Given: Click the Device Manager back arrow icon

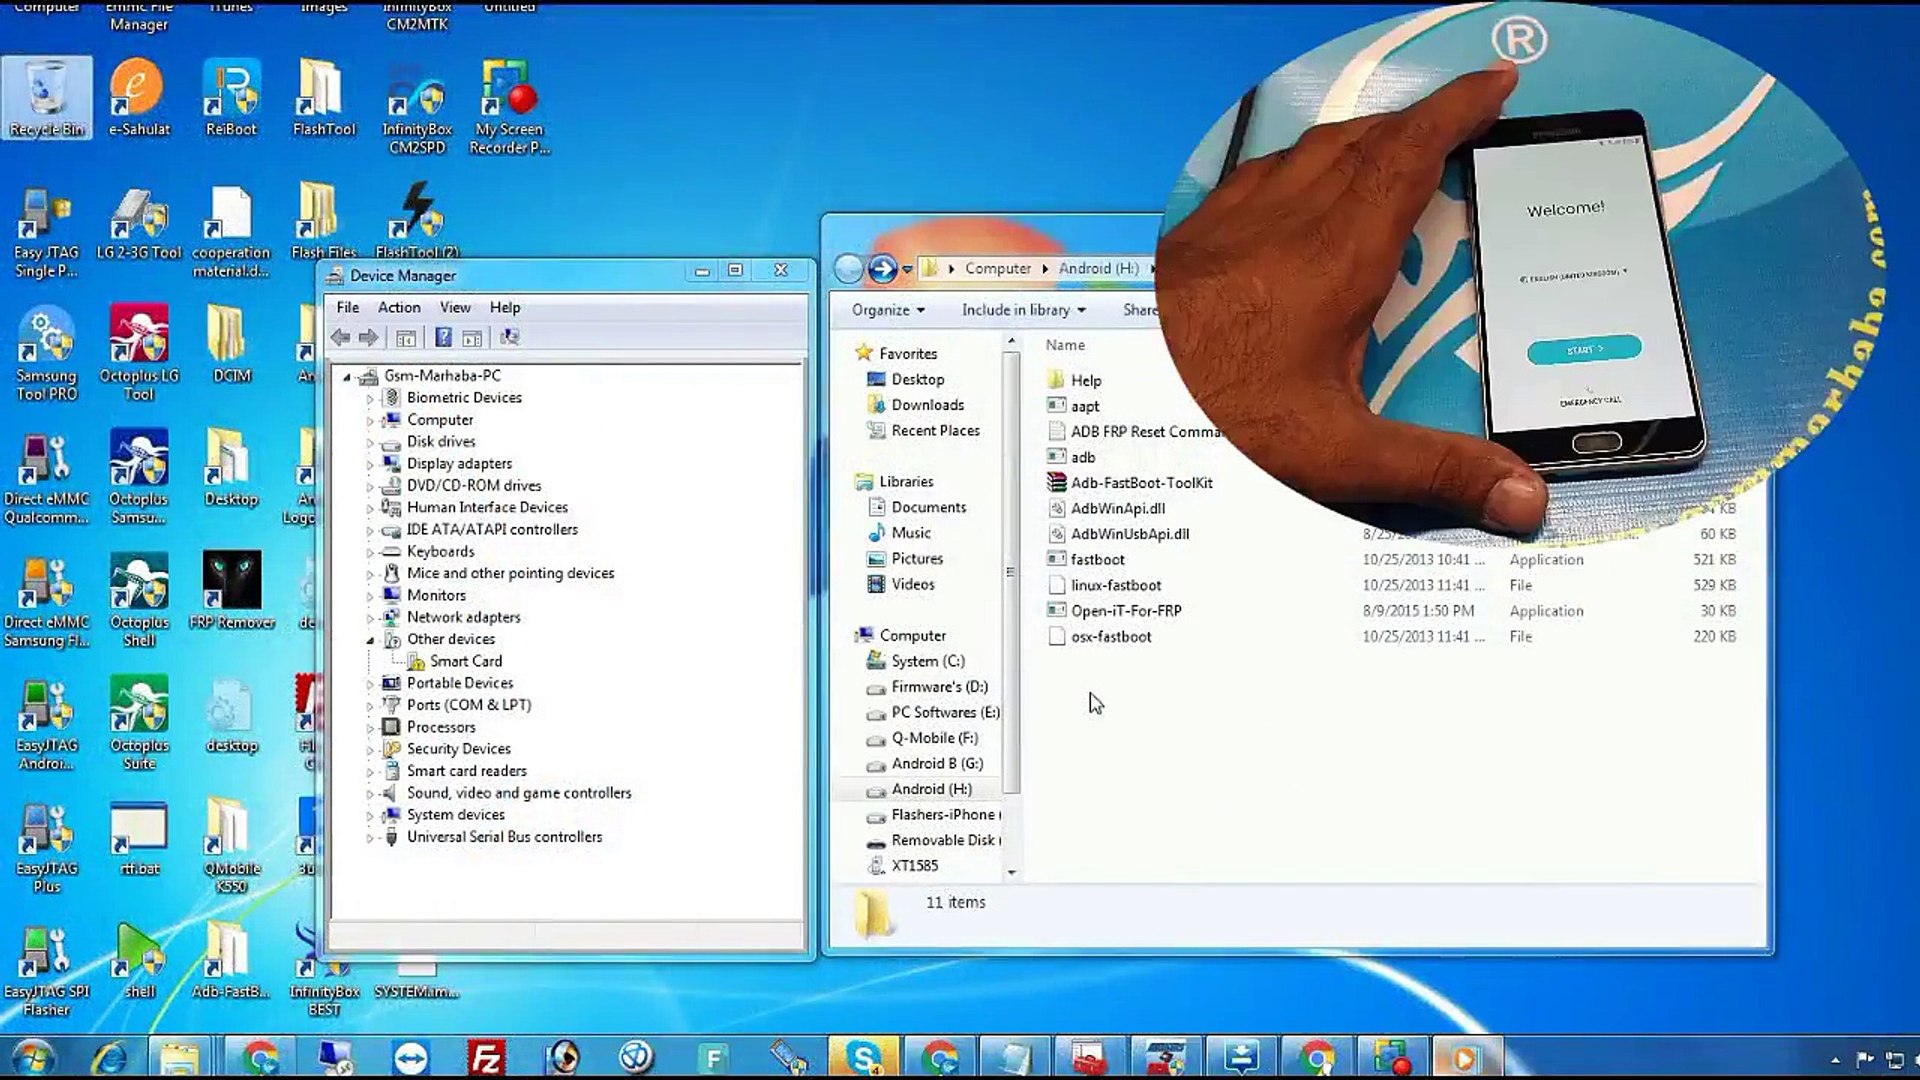Looking at the screenshot, I should (341, 338).
